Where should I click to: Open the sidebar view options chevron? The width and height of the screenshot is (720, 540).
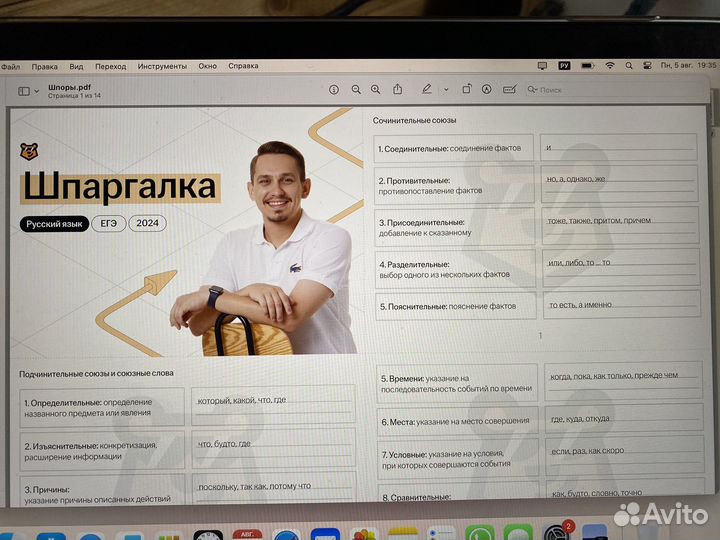[x=37, y=91]
